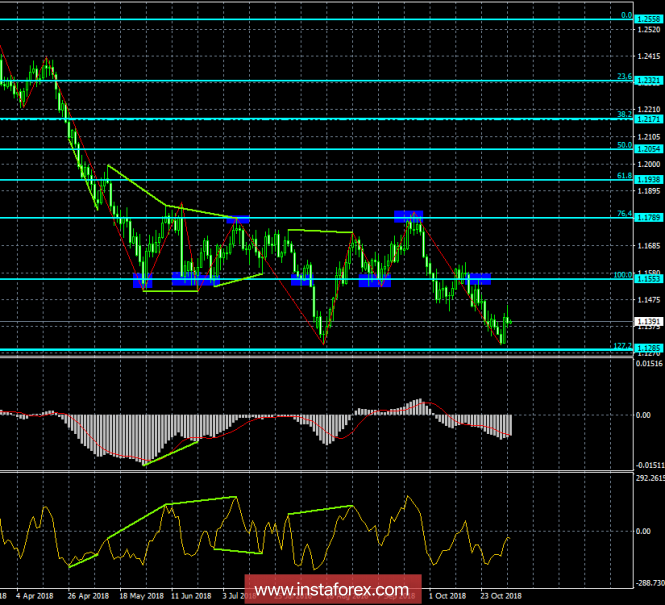Select the 76.4 Fibonacci line label 1.1789
Viewport: 665px width, 605px height.
646,217
